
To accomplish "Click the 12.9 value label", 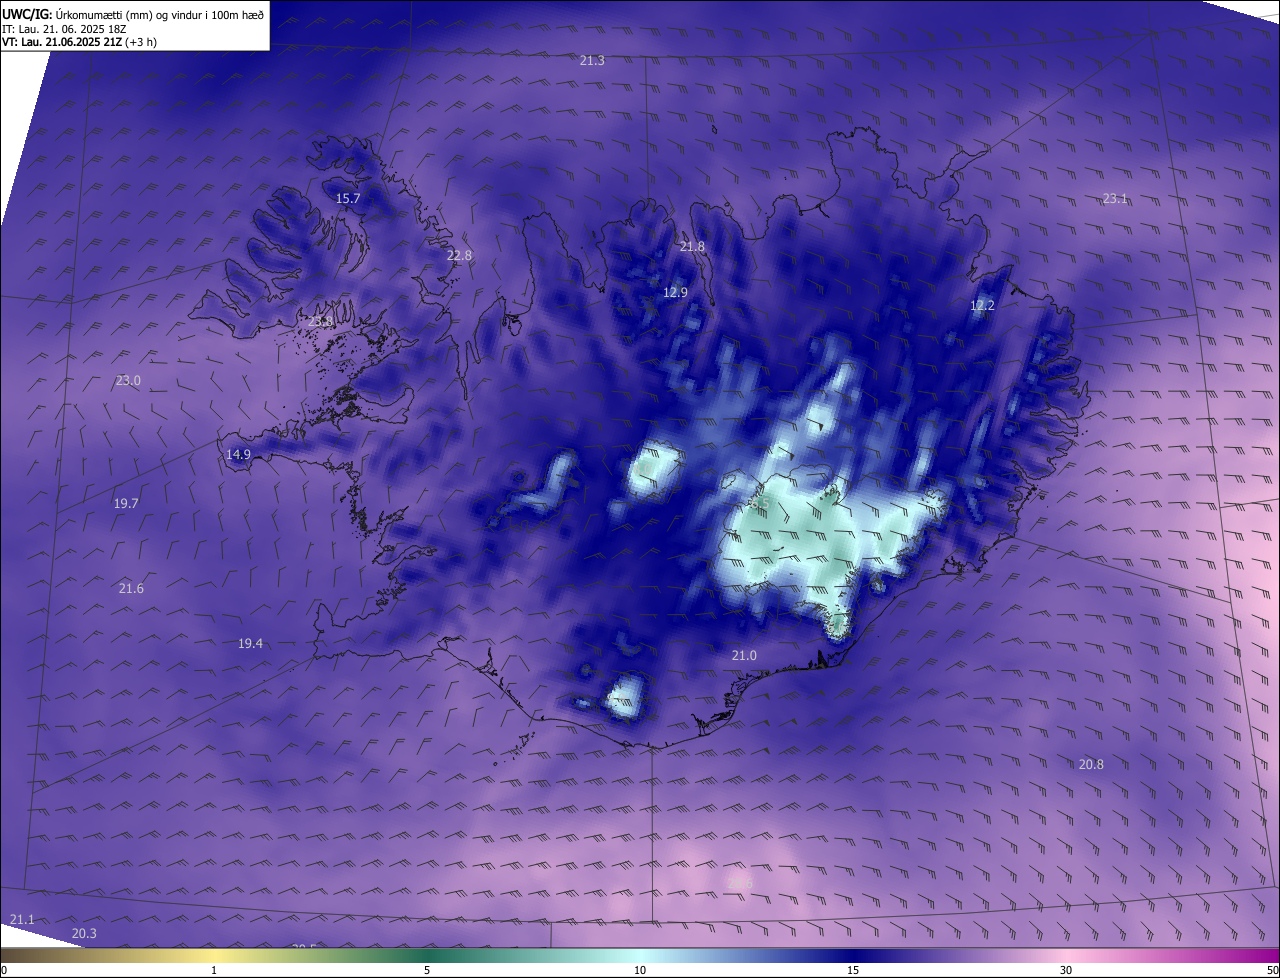I will click(675, 293).
